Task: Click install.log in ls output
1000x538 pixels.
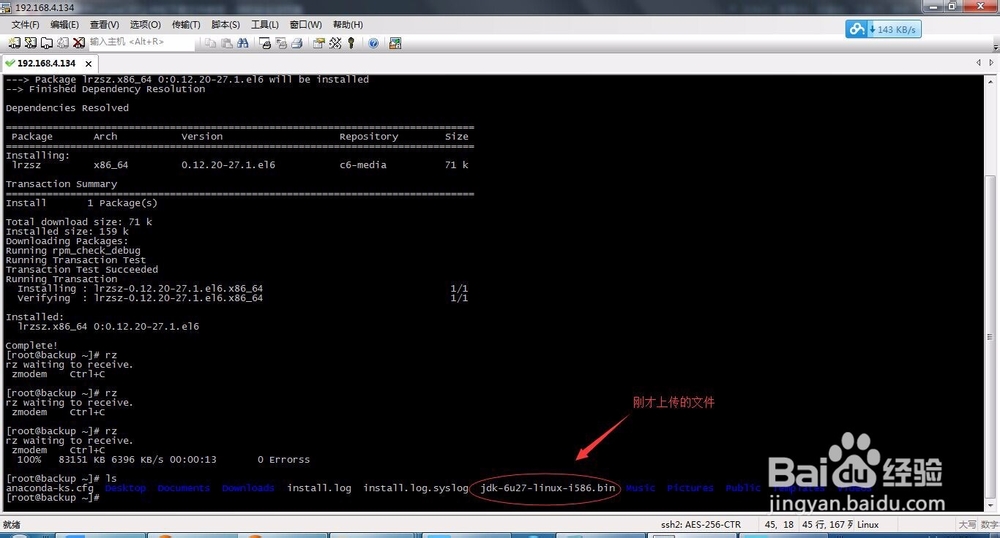Action: [x=319, y=488]
